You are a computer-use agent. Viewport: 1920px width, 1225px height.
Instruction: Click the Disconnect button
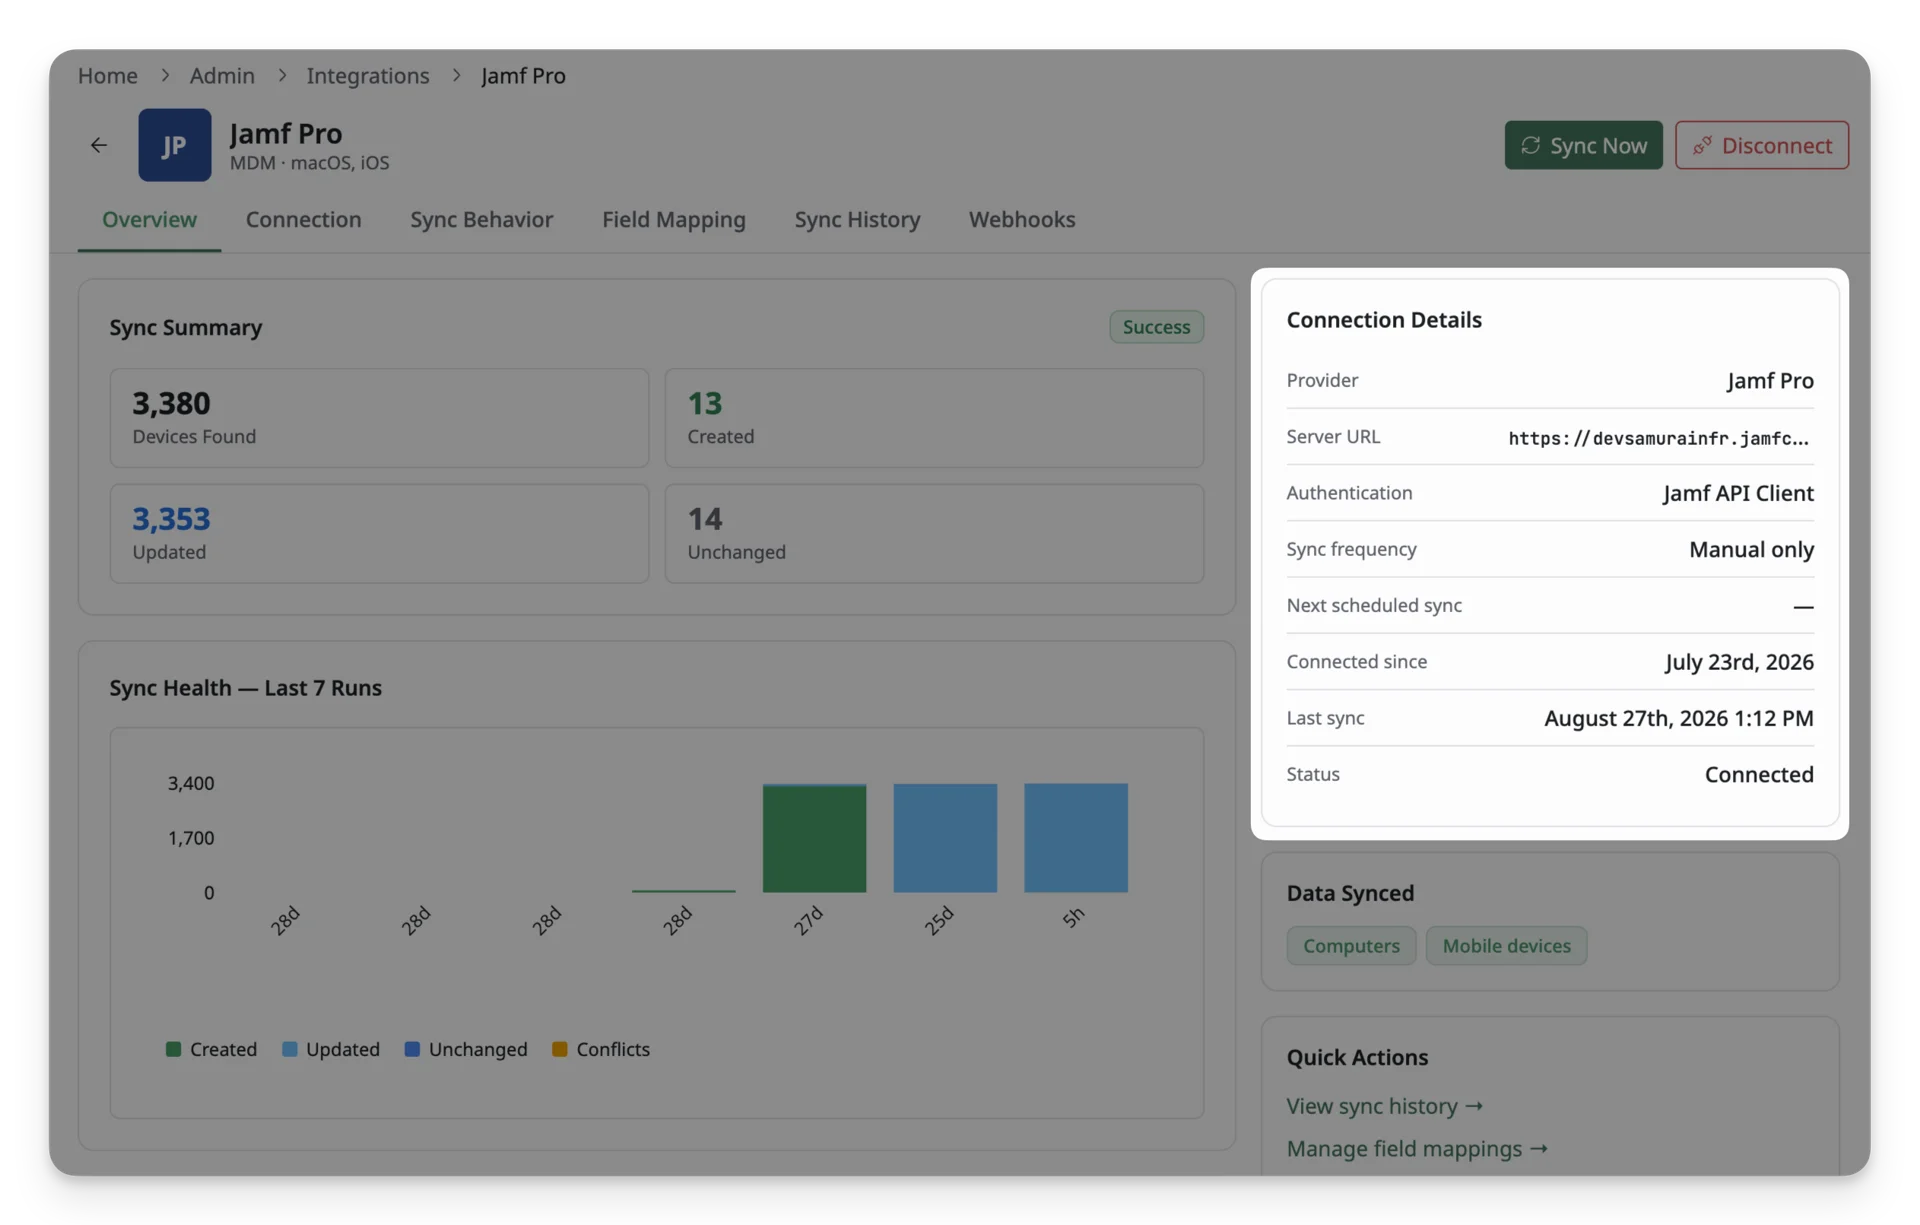[1761, 145]
